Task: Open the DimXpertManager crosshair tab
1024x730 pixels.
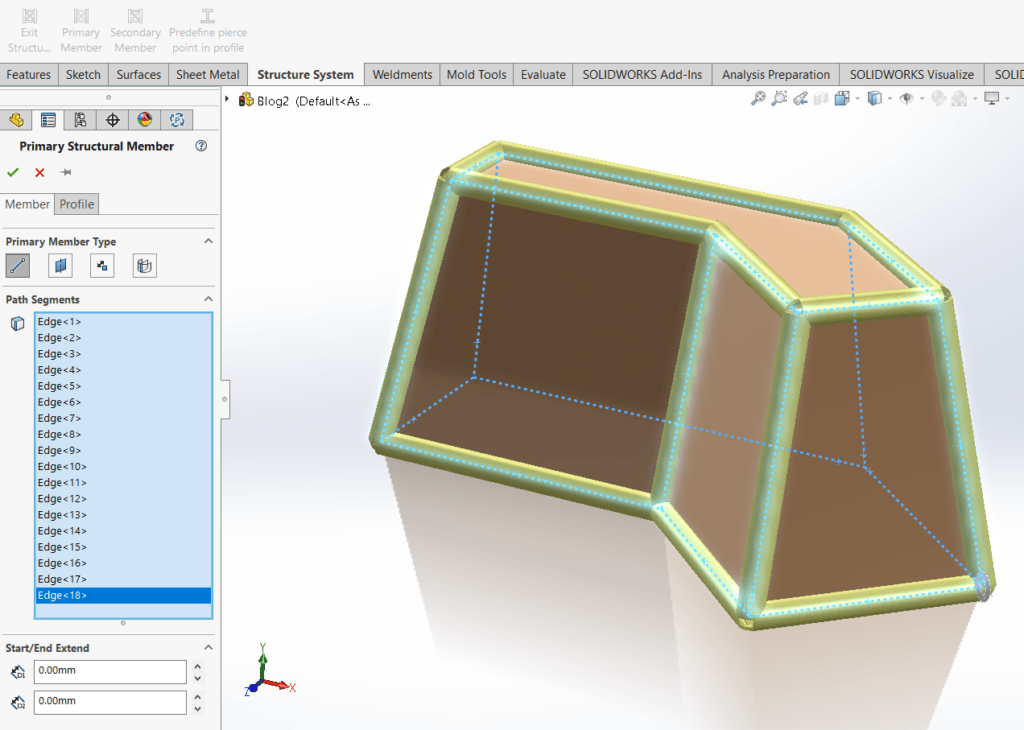Action: coord(112,120)
